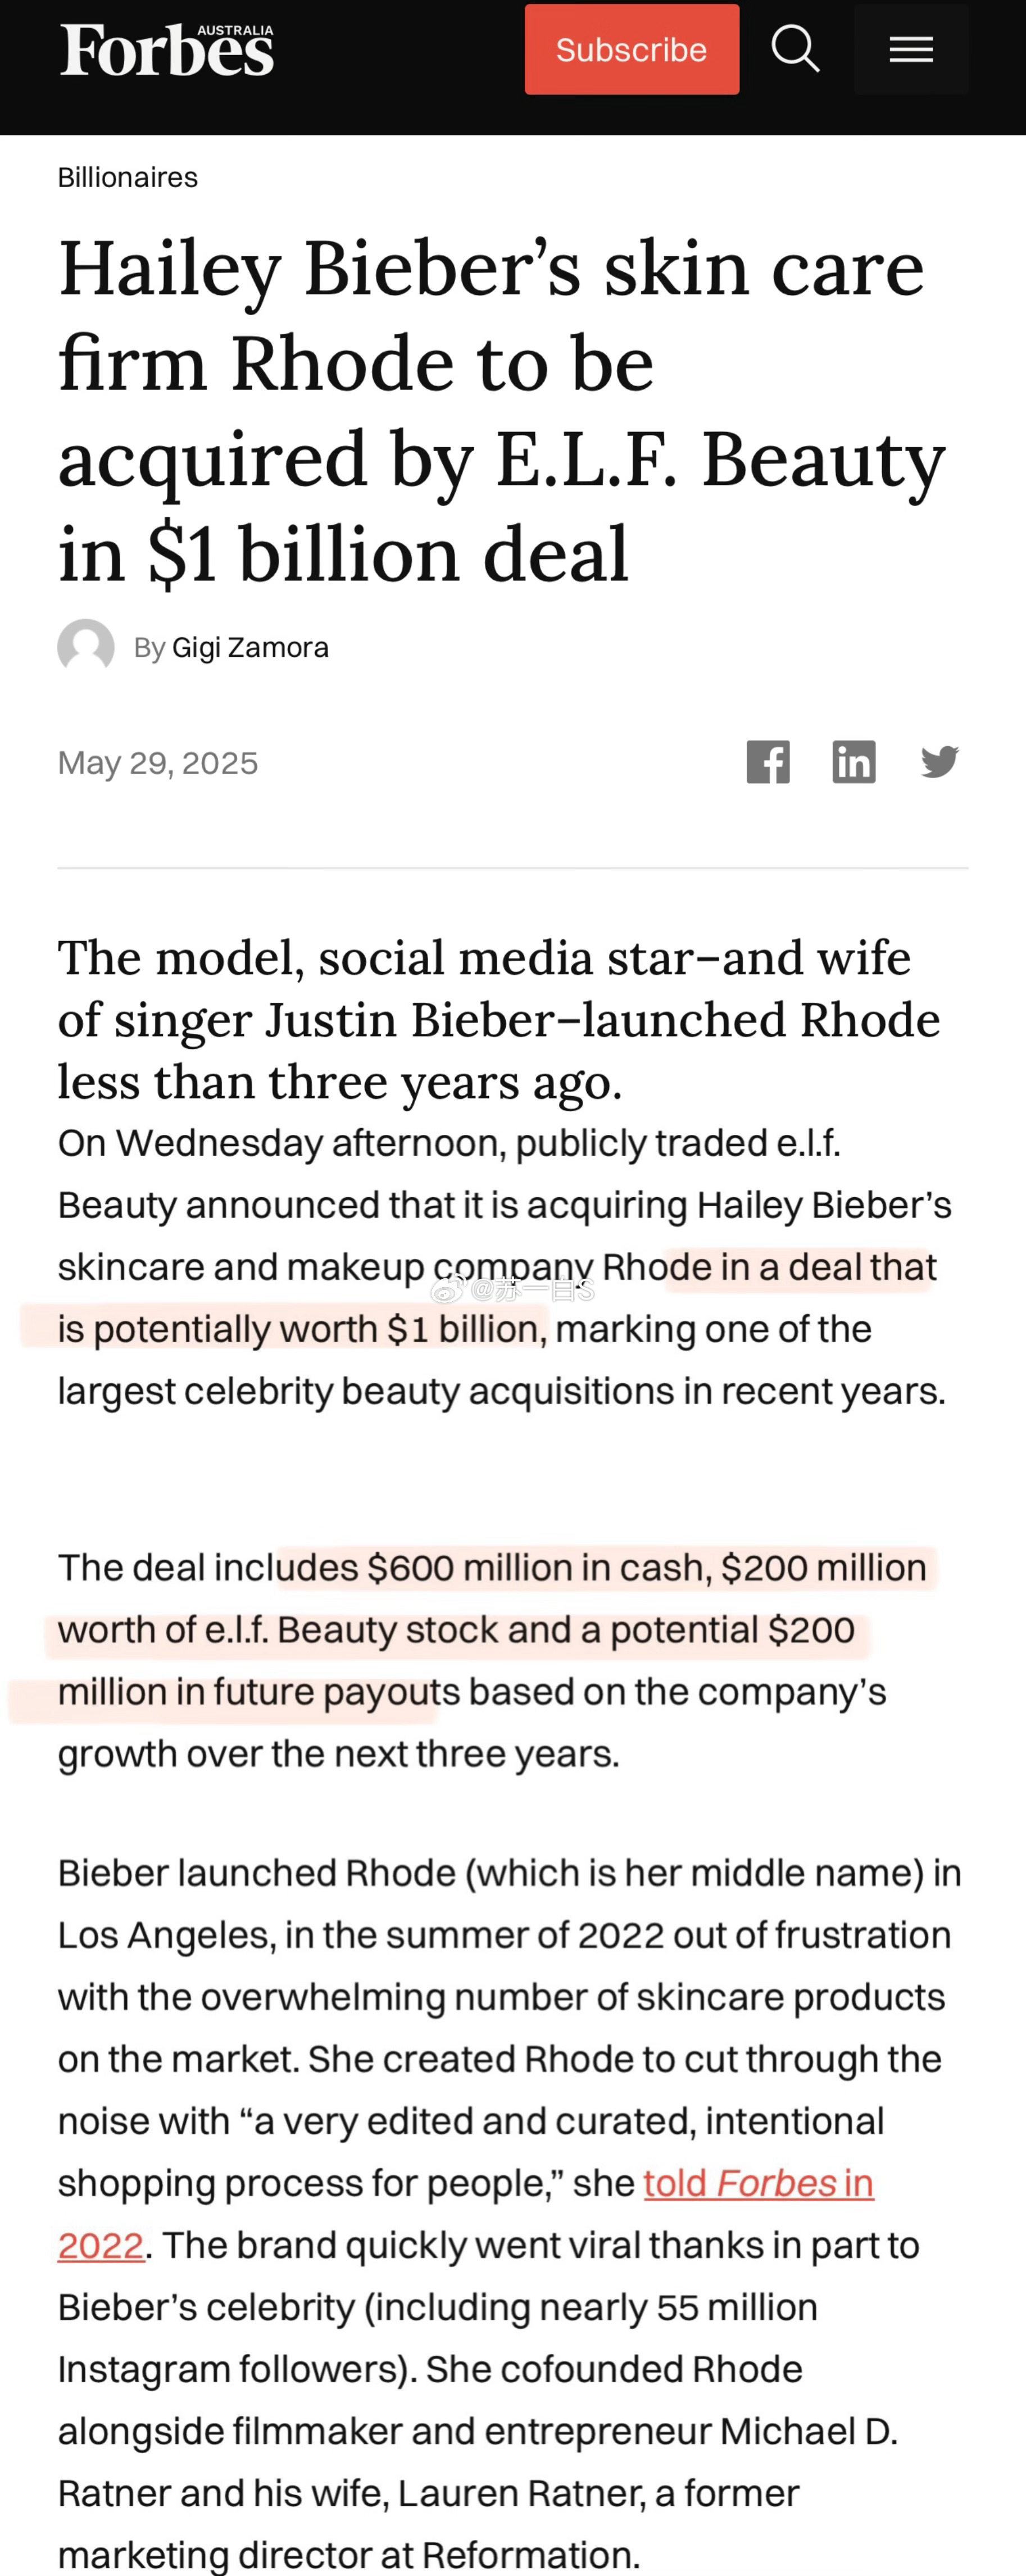Open author Gigi Zamora's profile
The height and width of the screenshot is (2576, 1026).
(250, 648)
